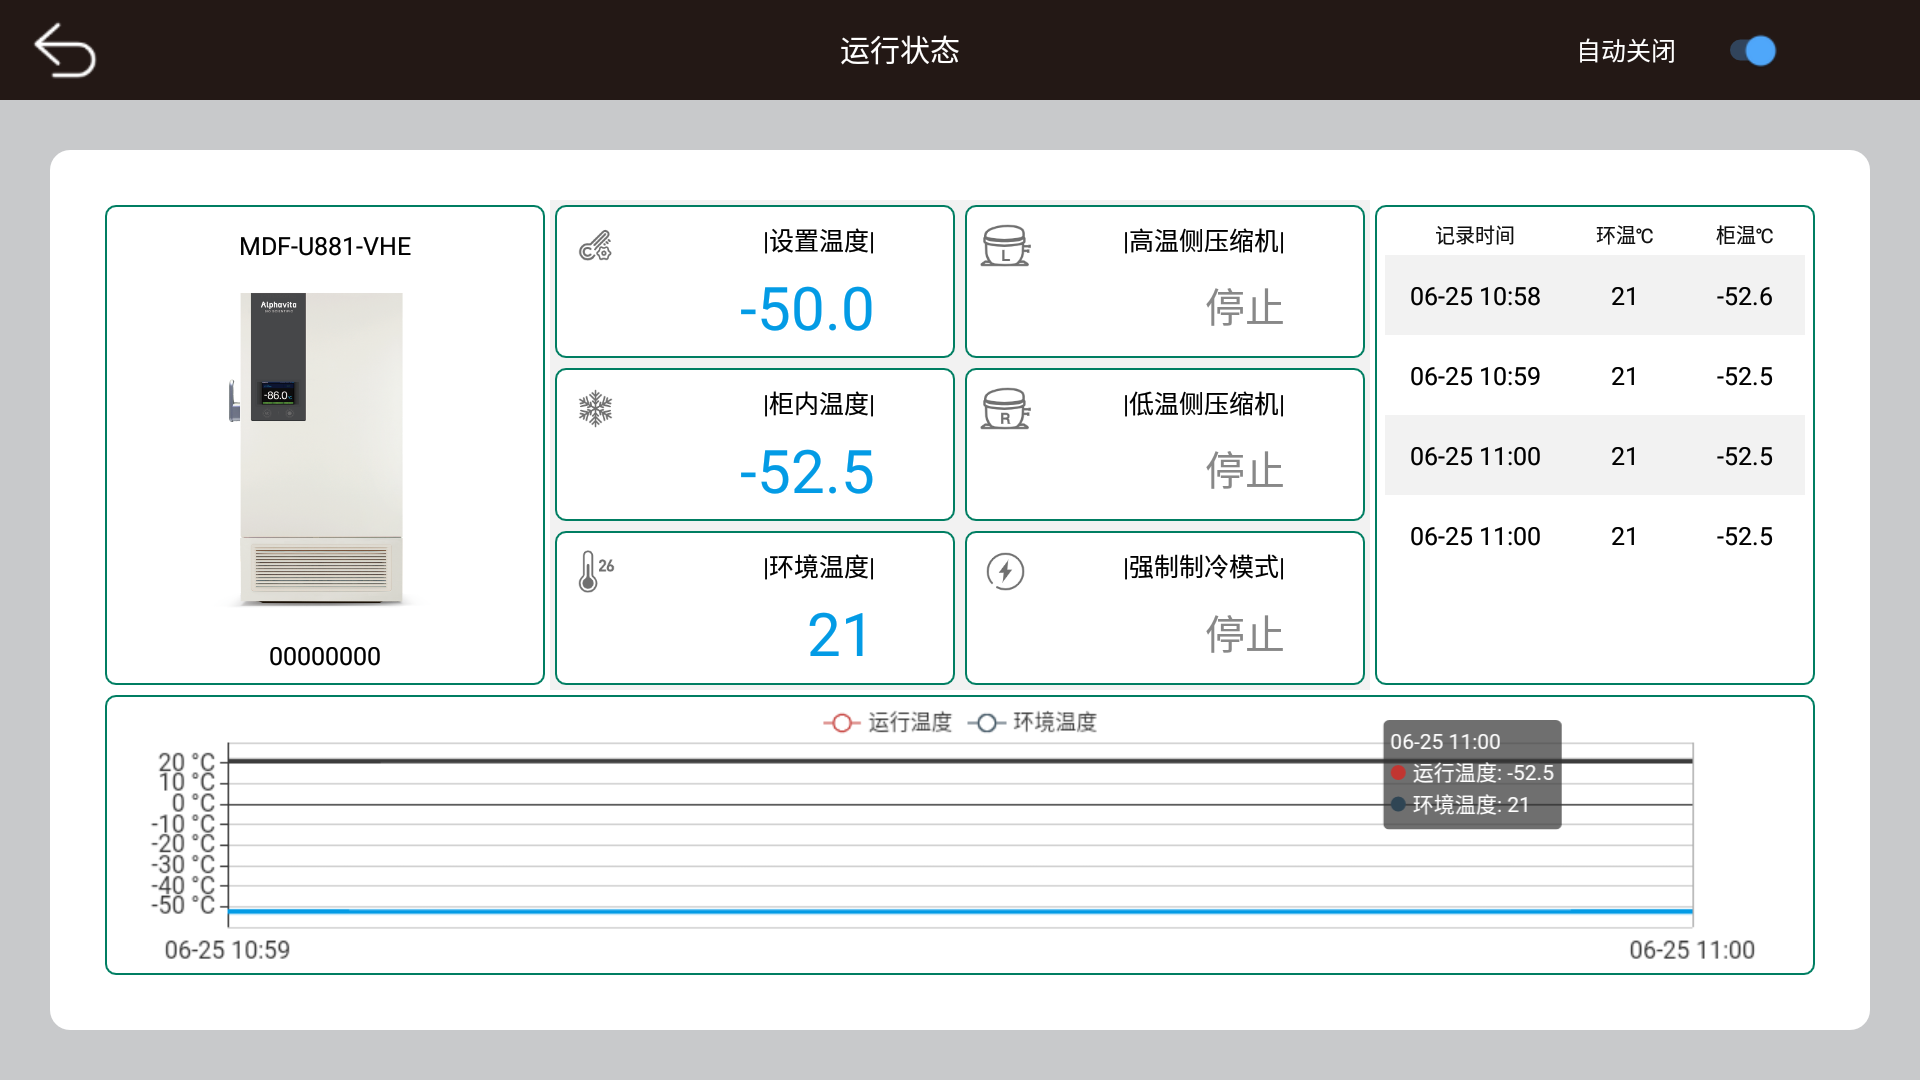Click the -52.5 cabinet temperature value
Image resolution: width=1920 pixels, height=1080 pixels.
coord(806,472)
